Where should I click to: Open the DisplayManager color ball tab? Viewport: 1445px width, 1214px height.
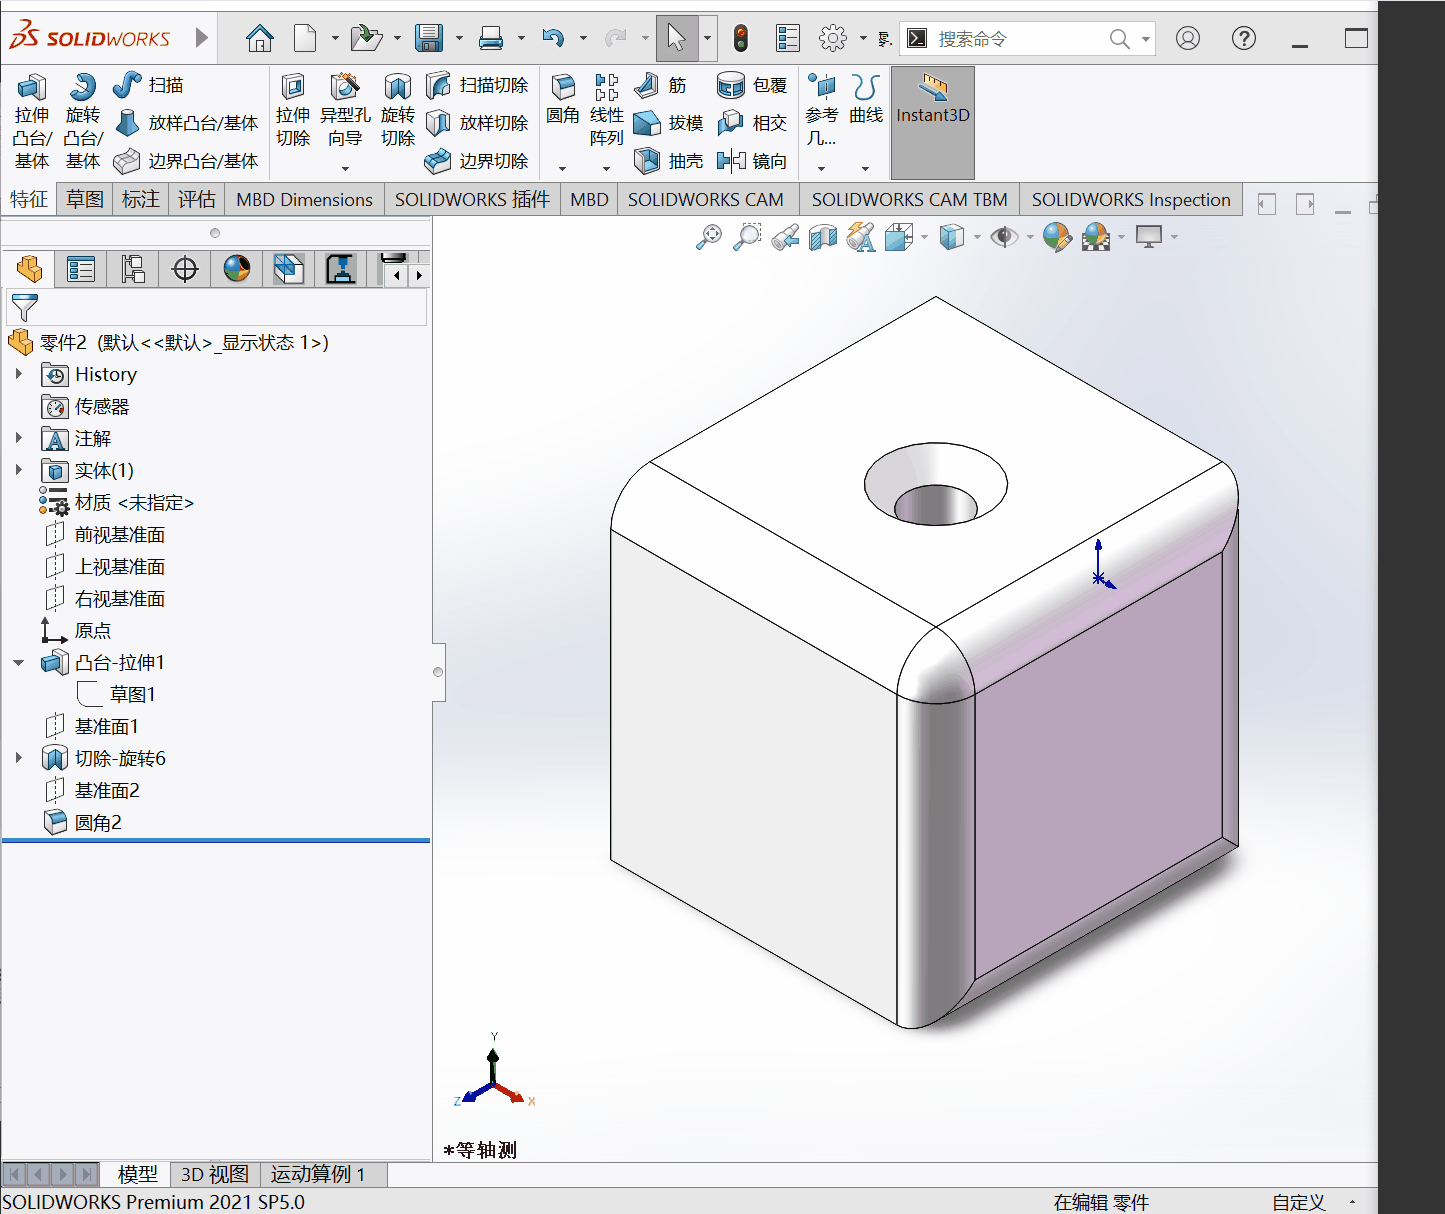click(237, 269)
